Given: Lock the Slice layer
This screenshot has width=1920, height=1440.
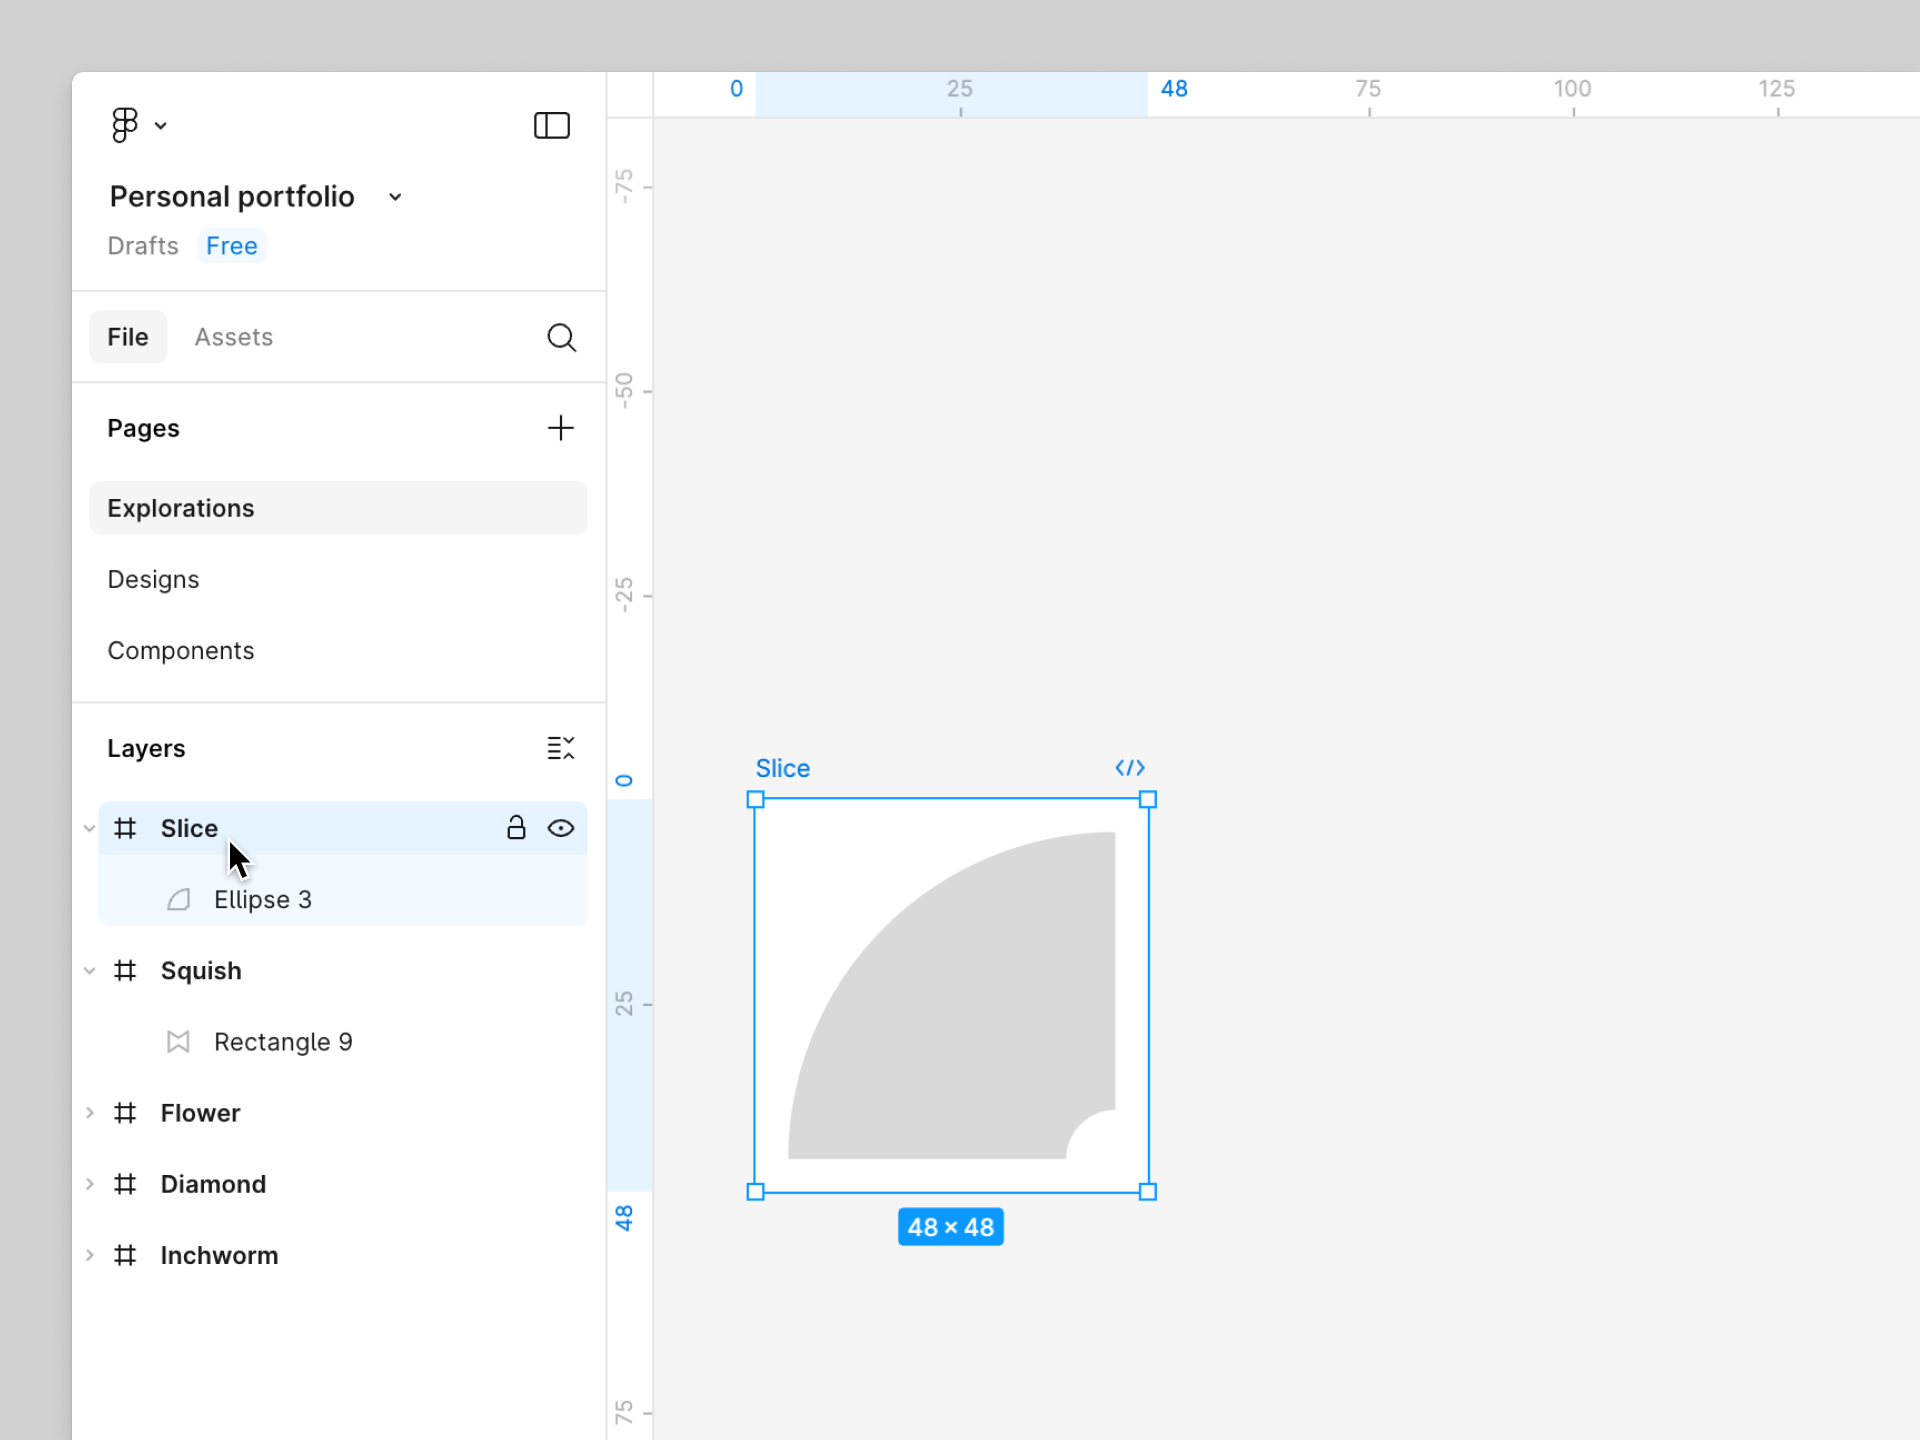Looking at the screenshot, I should [516, 828].
